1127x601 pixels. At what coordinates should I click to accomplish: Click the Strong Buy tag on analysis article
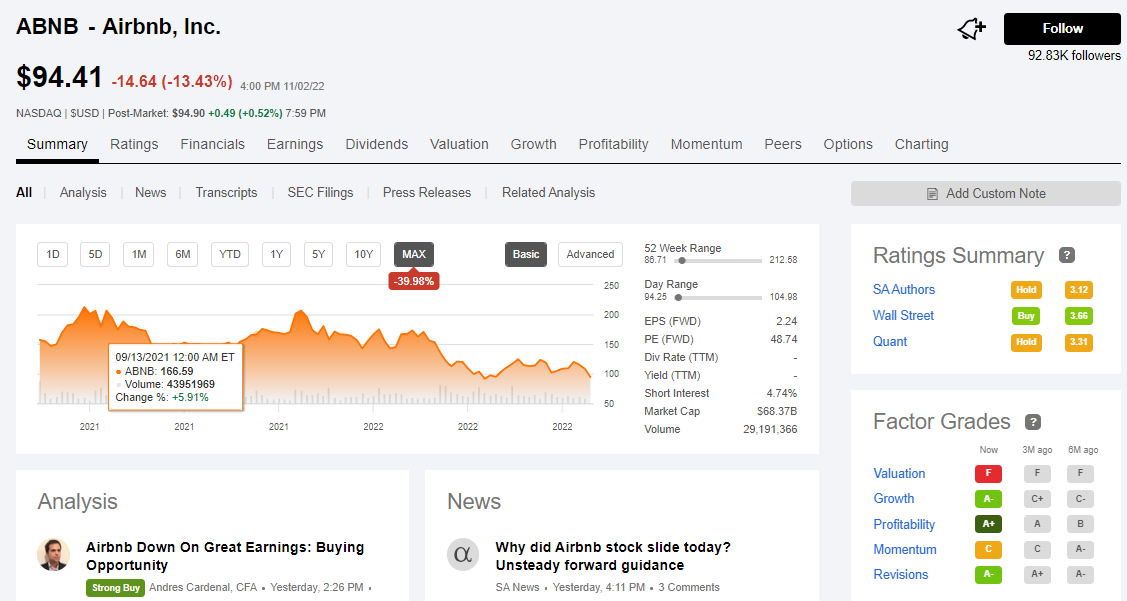[x=116, y=588]
